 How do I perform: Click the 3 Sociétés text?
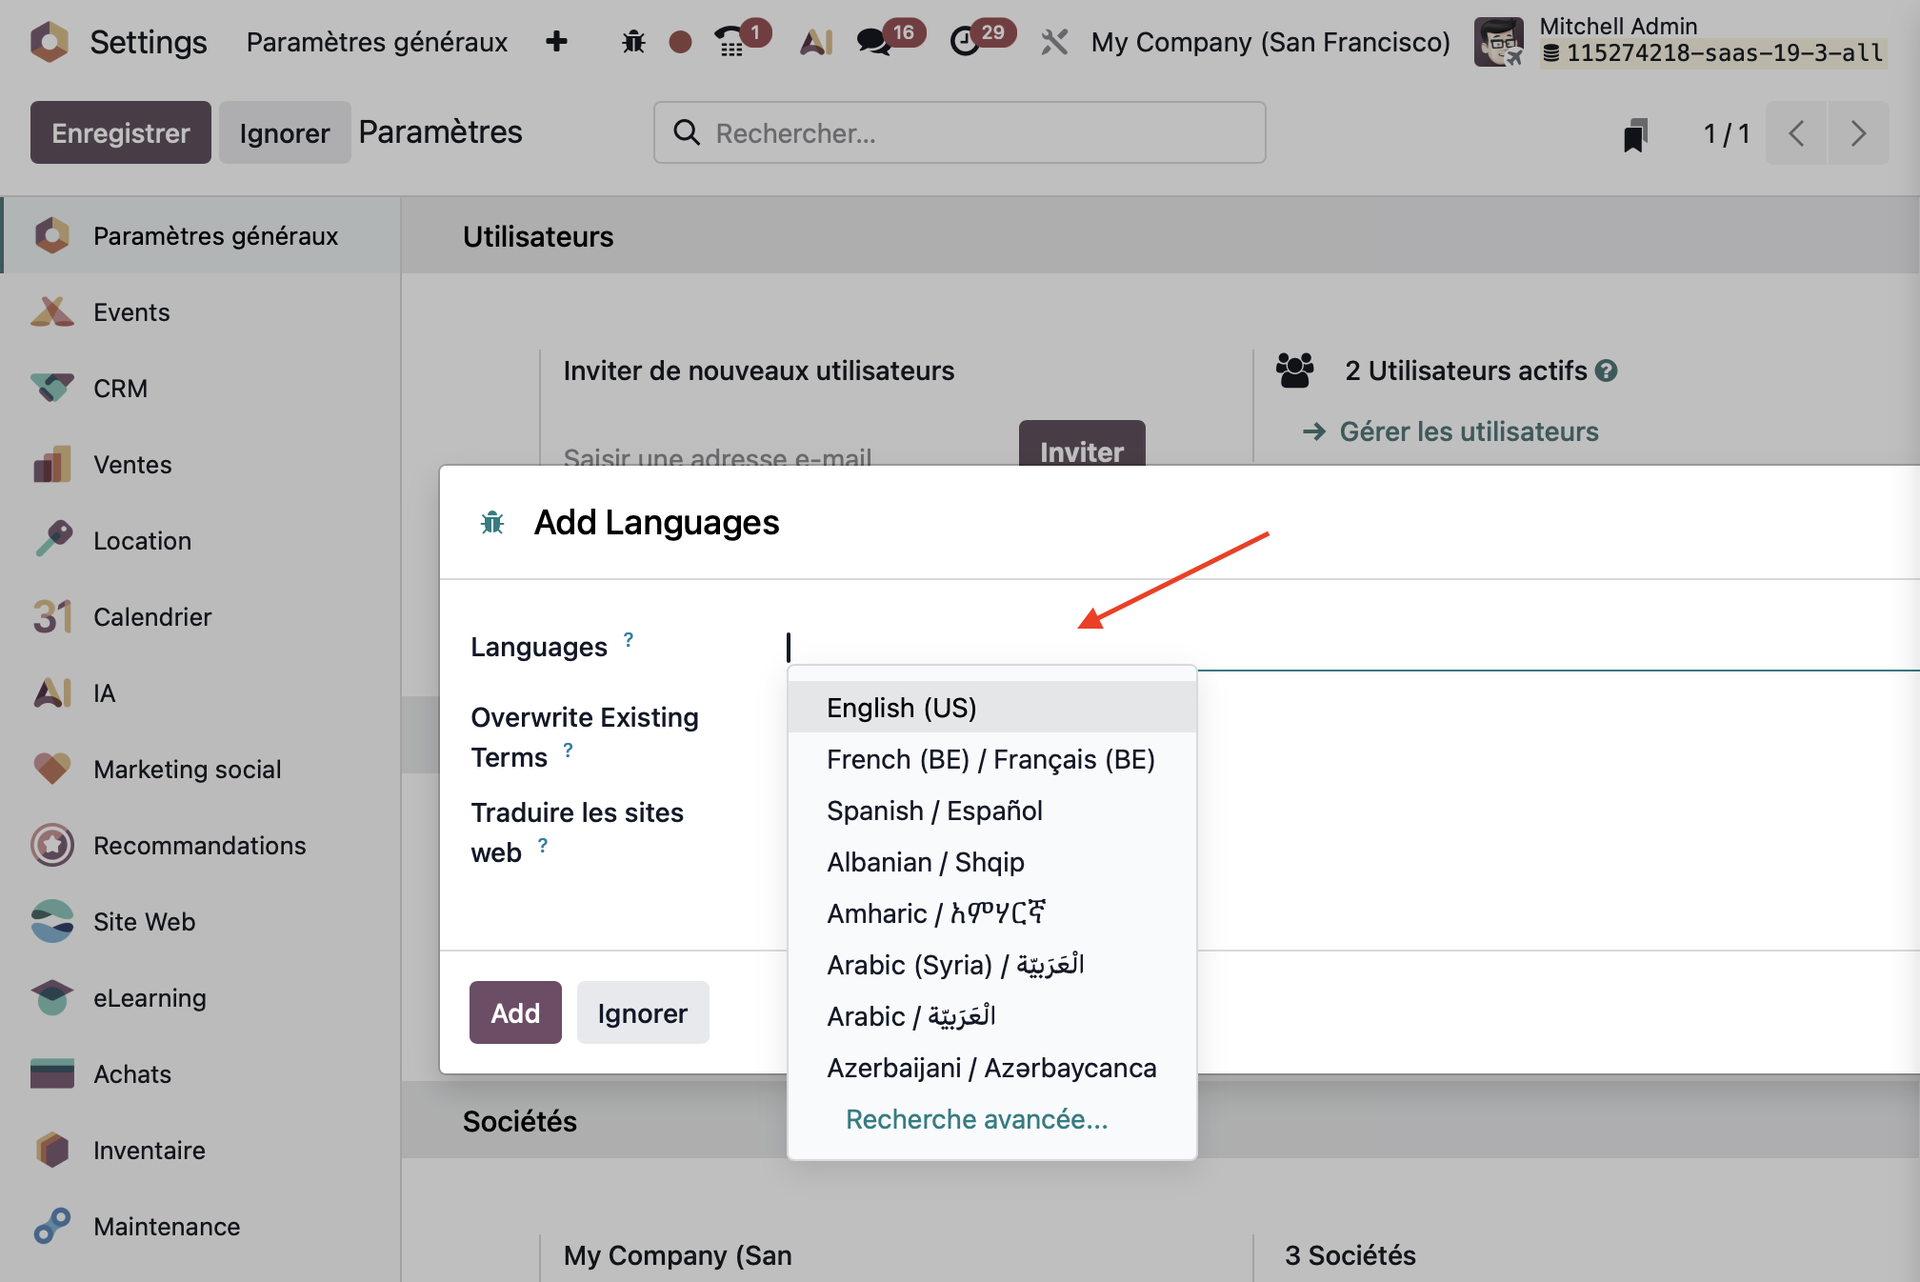1350,1255
